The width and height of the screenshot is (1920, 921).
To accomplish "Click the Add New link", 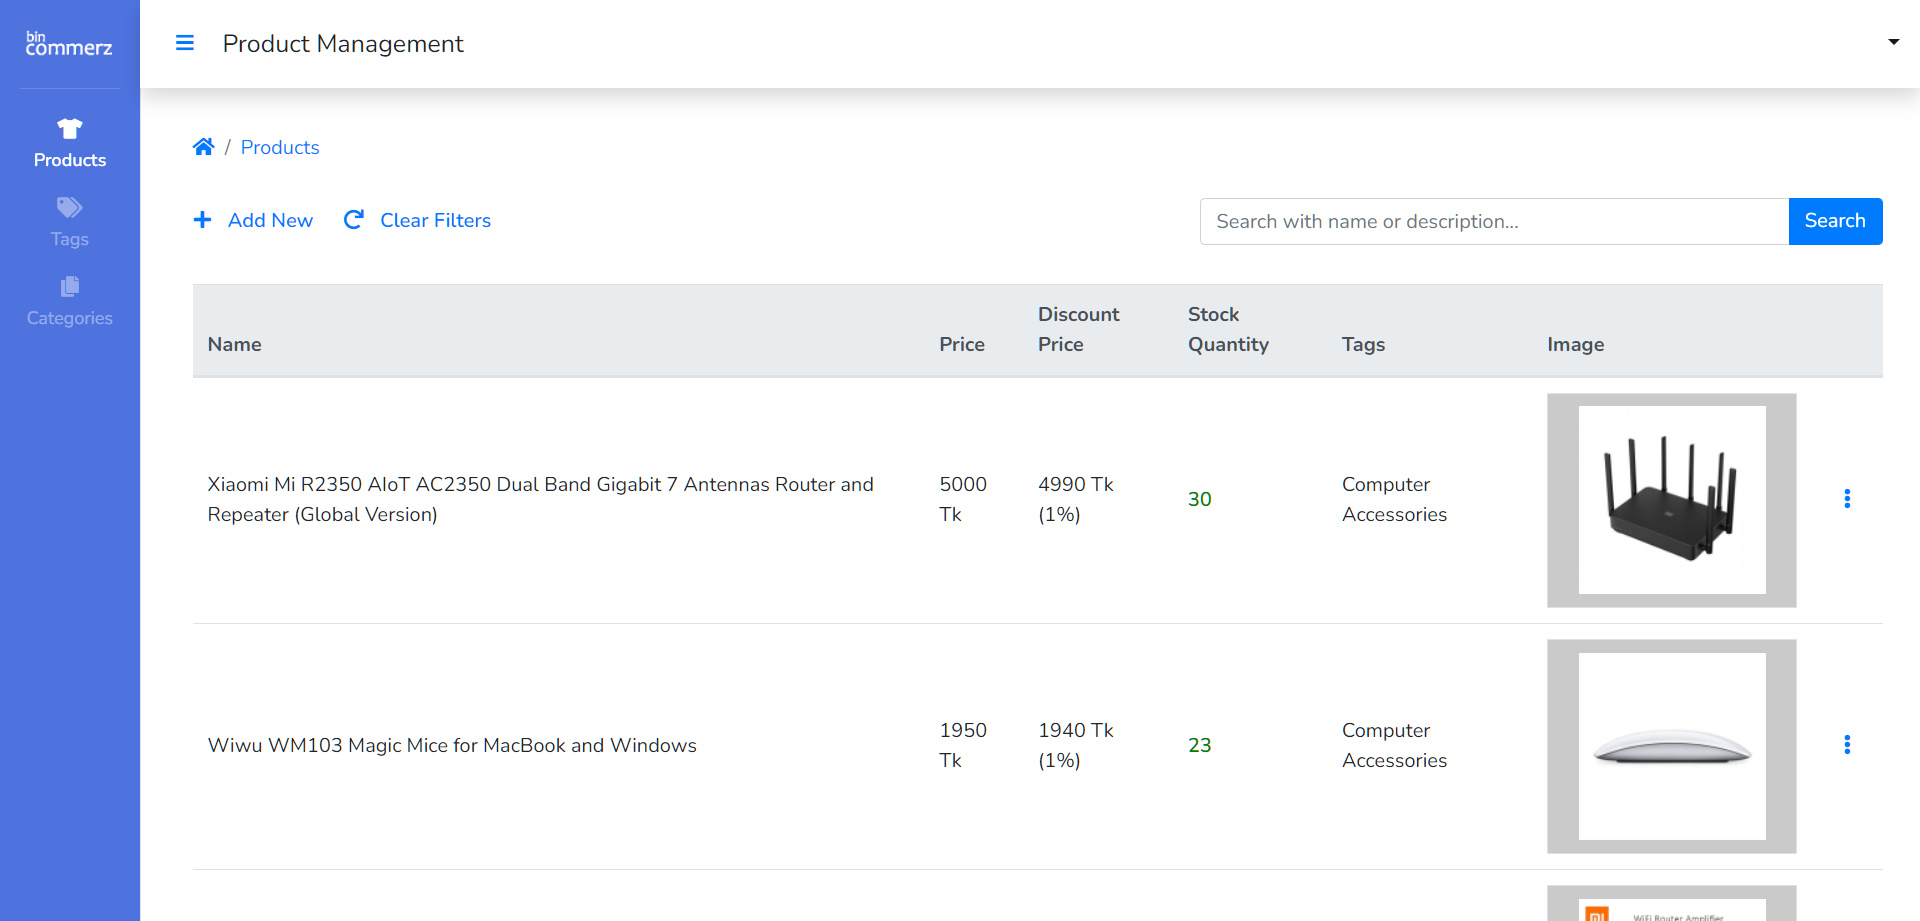I will click(x=270, y=220).
